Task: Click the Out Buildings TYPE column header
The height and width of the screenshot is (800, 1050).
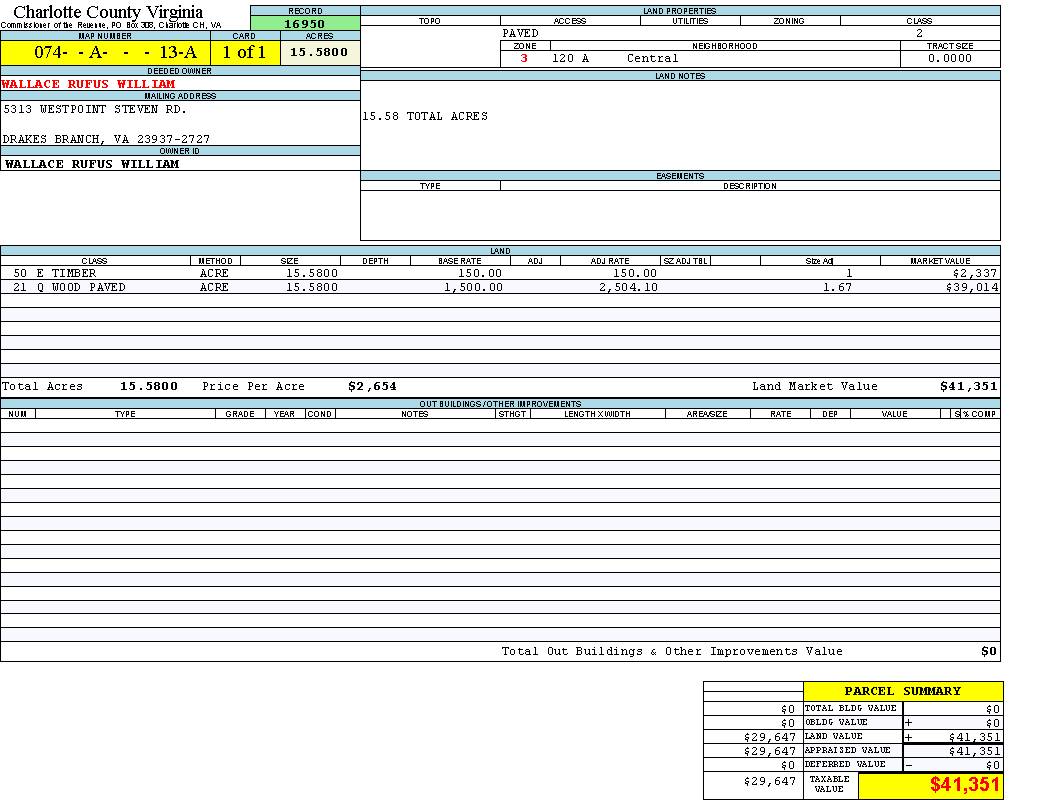Action: [125, 414]
